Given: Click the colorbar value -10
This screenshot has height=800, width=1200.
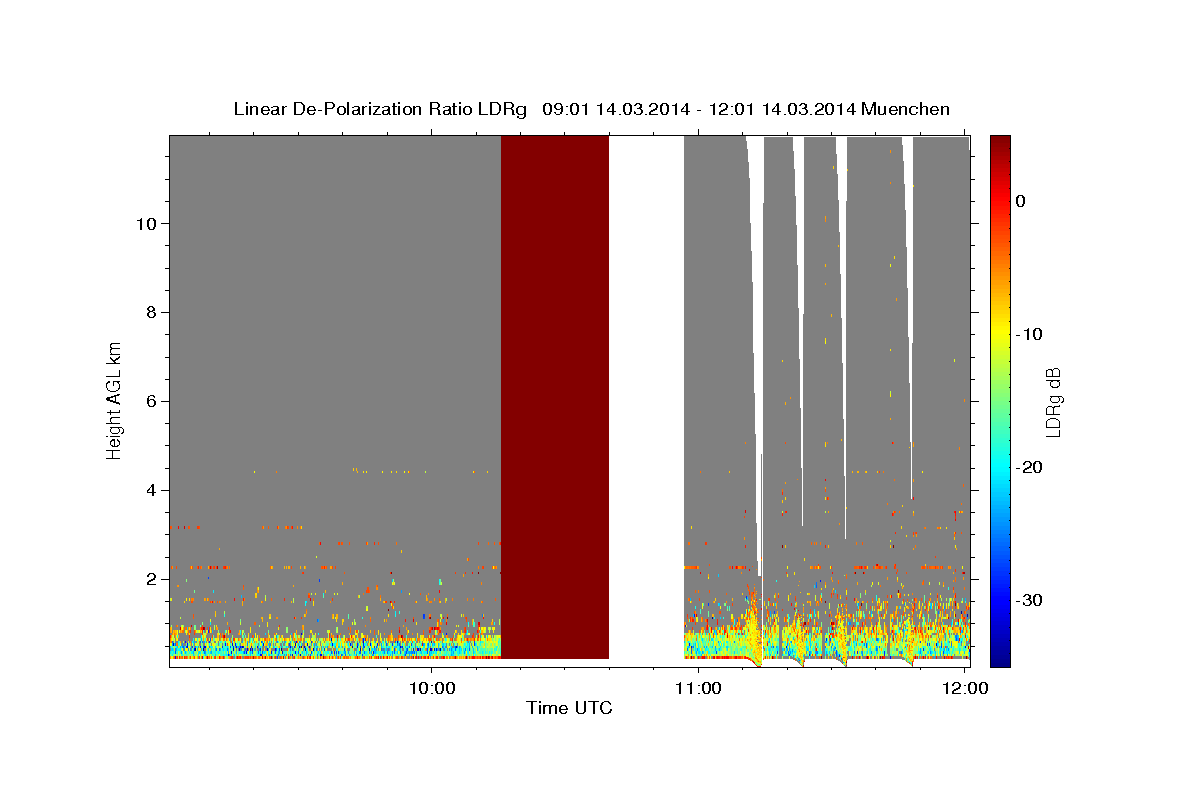Looking at the screenshot, I should pyautogui.click(x=1030, y=334).
